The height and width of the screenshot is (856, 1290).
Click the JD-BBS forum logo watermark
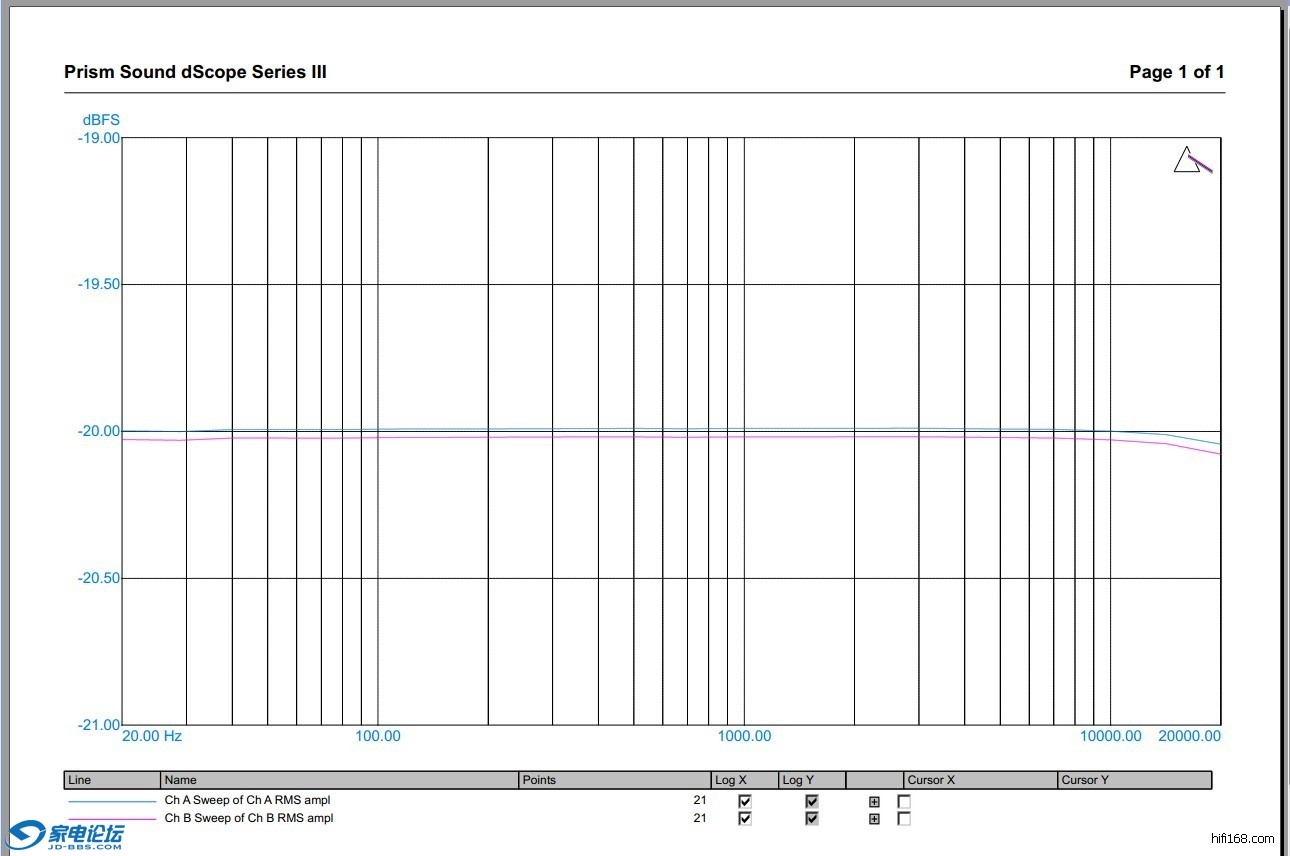click(68, 836)
